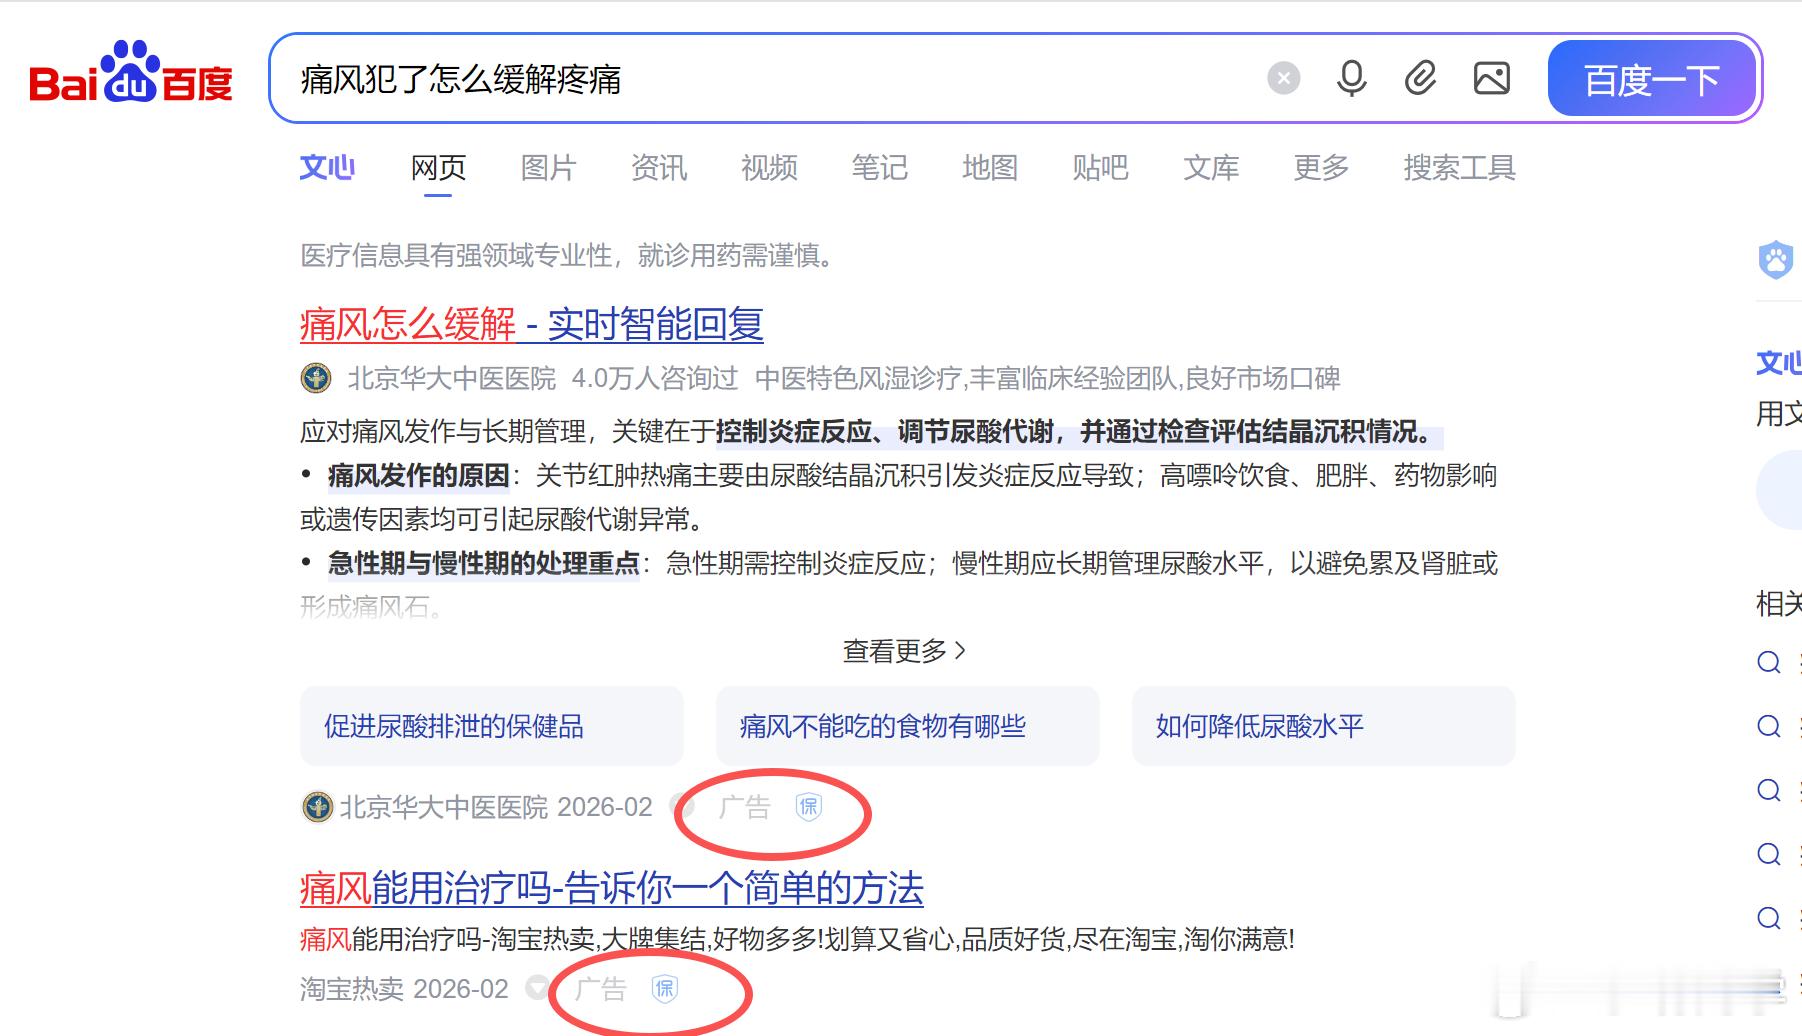Click the hospital logo beside 北京华大中医医院 2026-02
1802x1036 pixels.
point(317,807)
